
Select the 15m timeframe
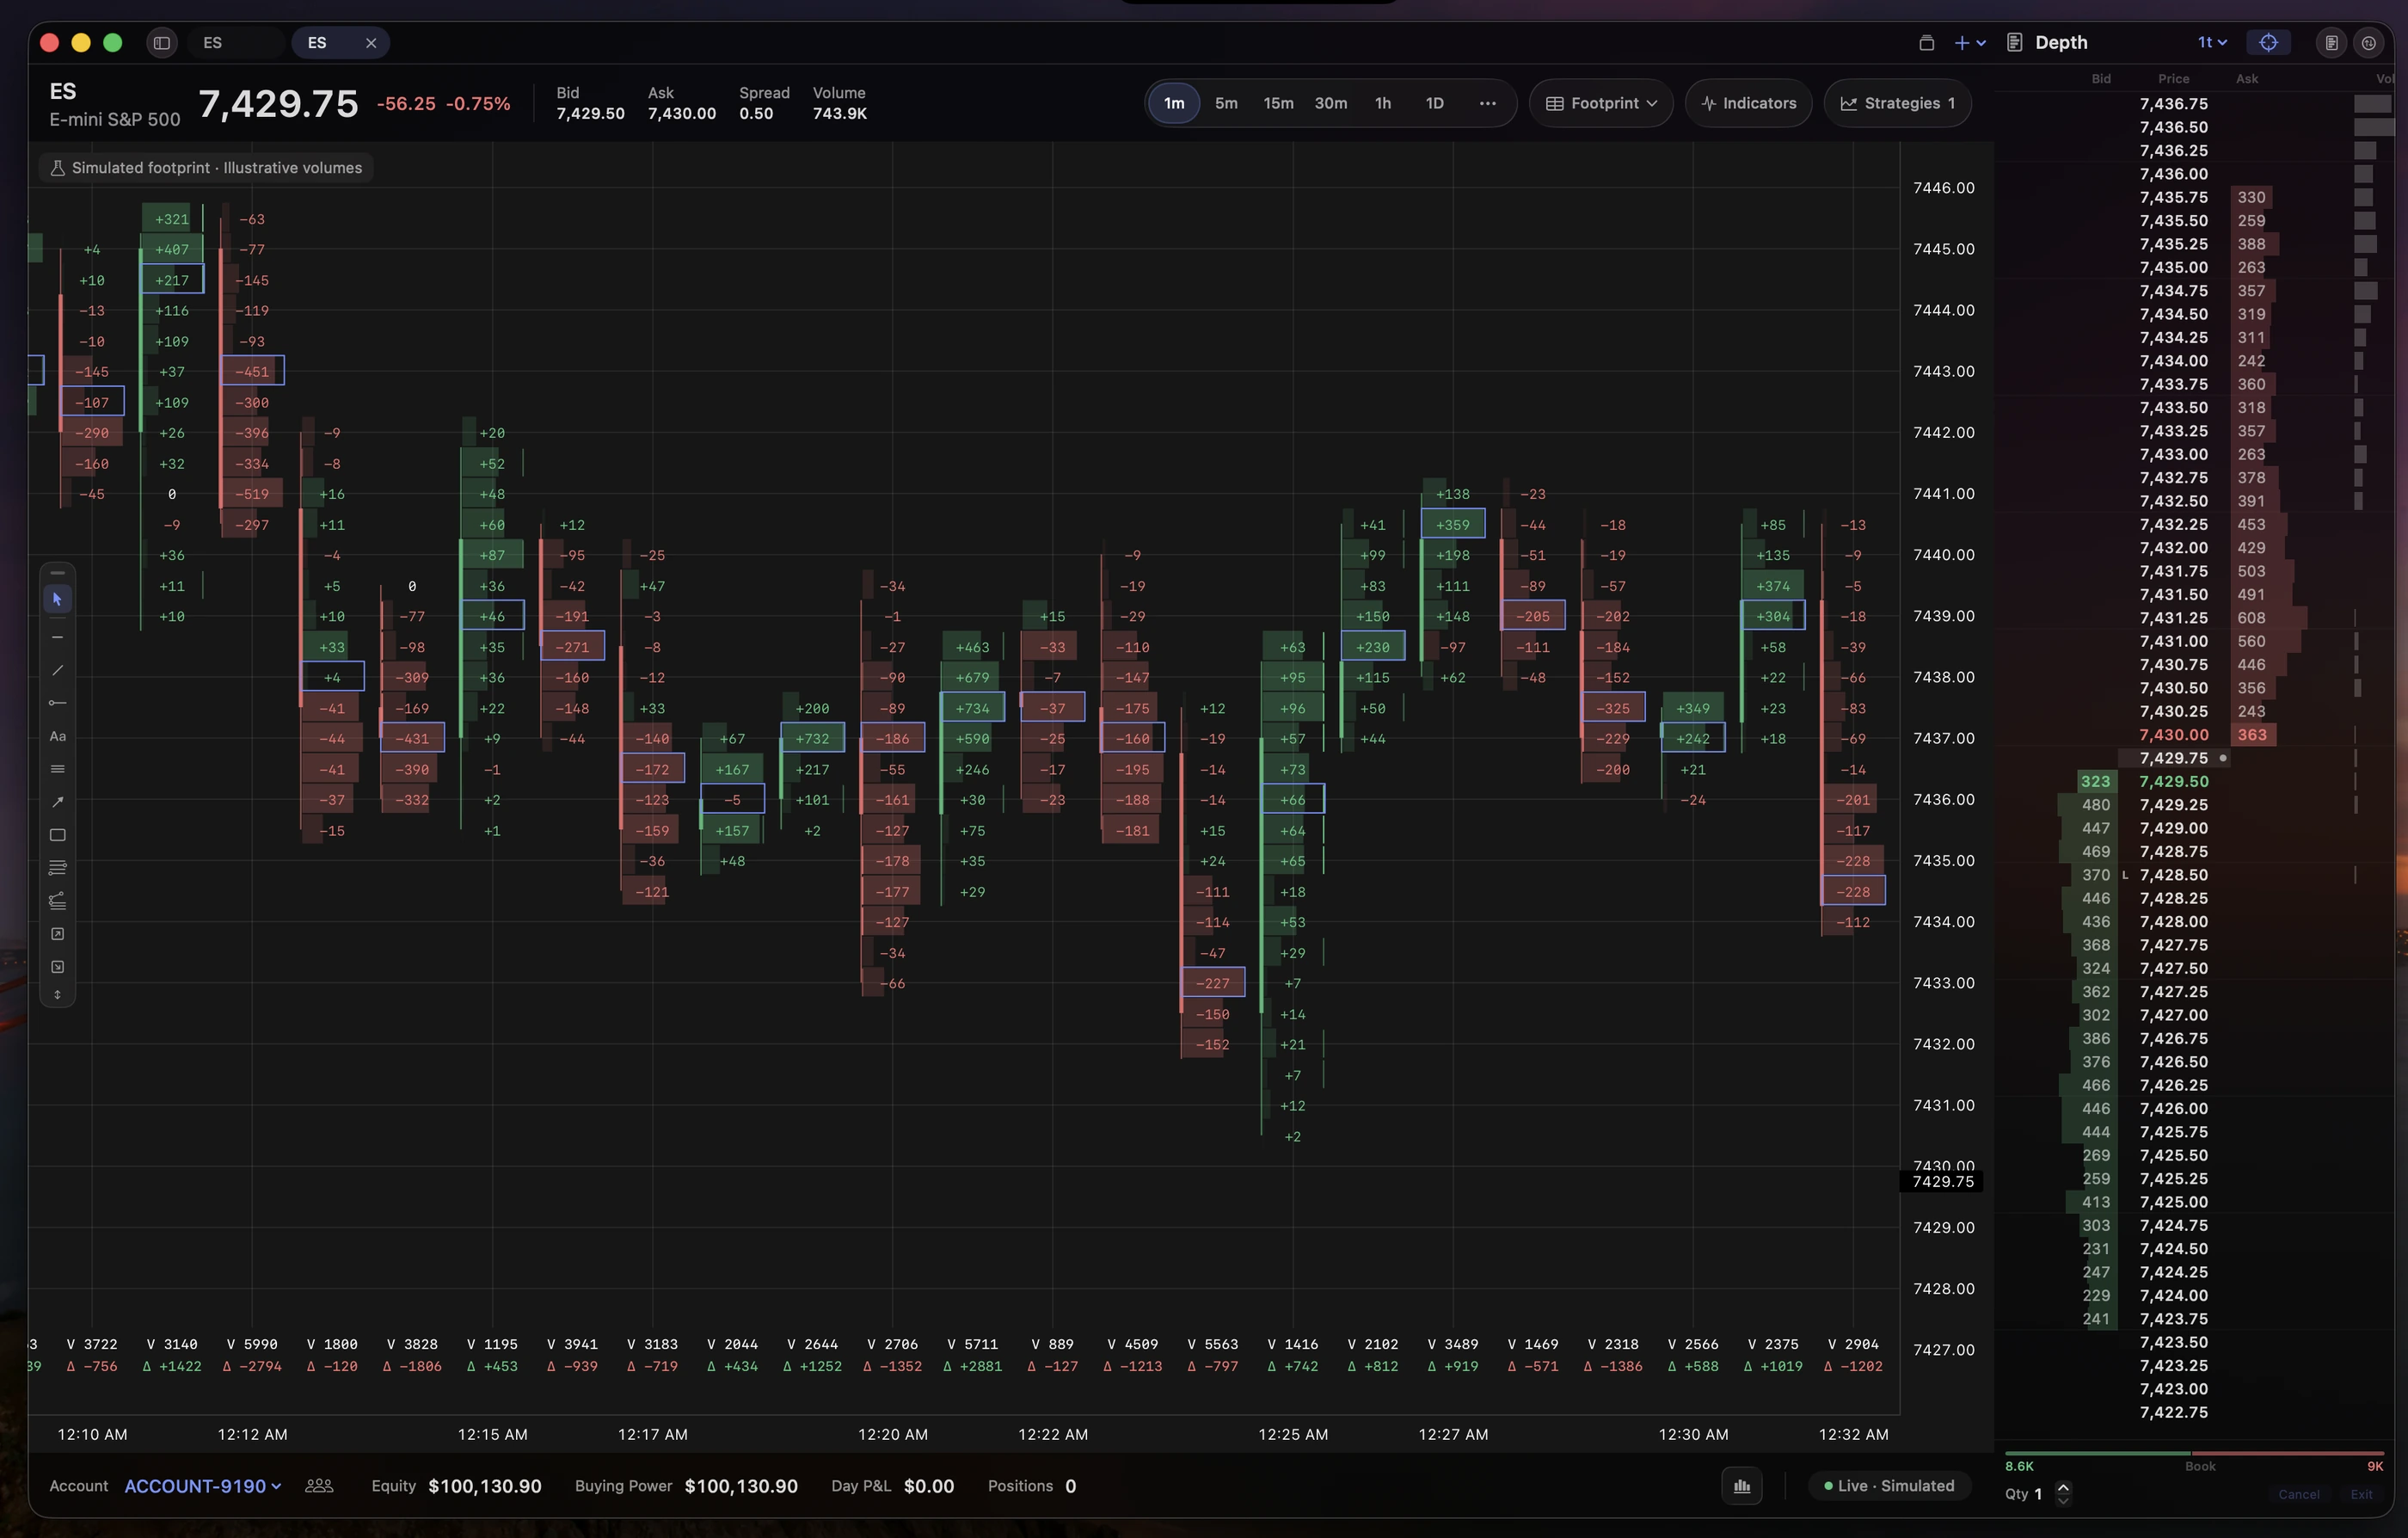tap(1278, 103)
